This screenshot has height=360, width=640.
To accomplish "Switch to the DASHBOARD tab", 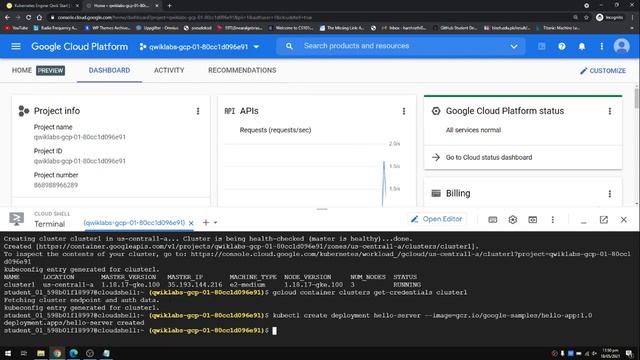I will click(x=109, y=71).
